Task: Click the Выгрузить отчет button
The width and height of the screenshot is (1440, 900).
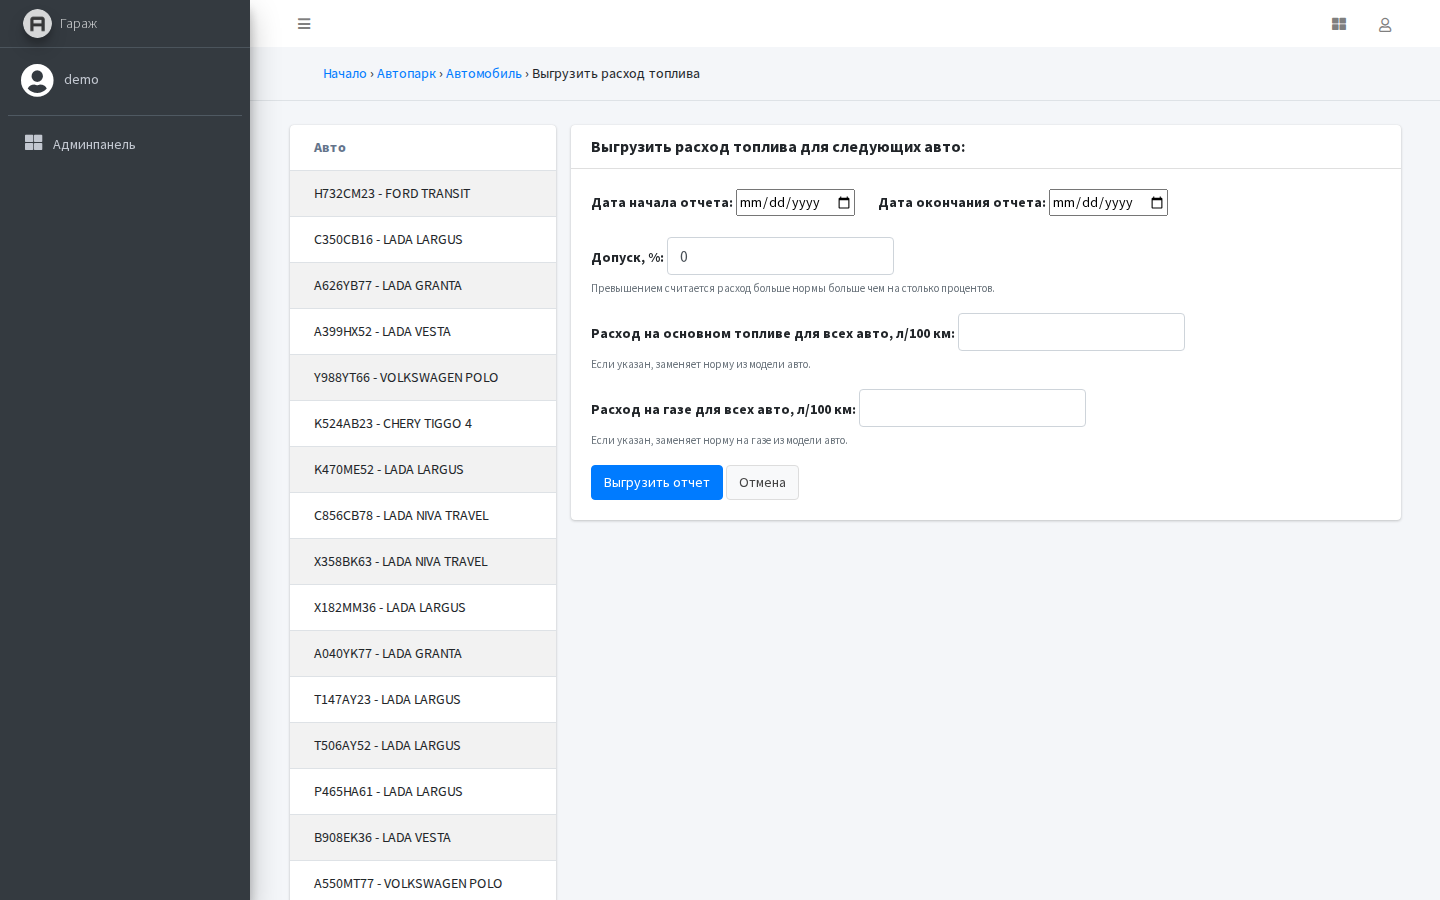Action: 657,483
